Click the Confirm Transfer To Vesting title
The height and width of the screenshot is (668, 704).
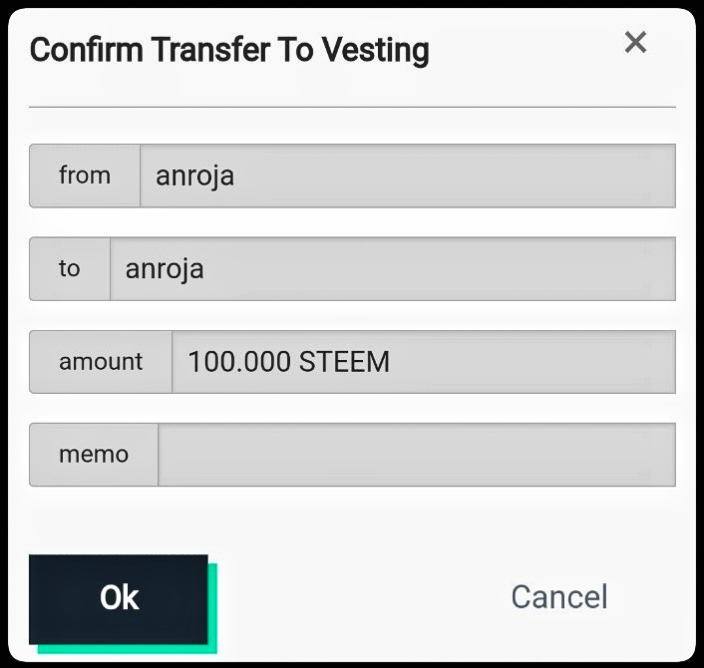click(x=229, y=50)
